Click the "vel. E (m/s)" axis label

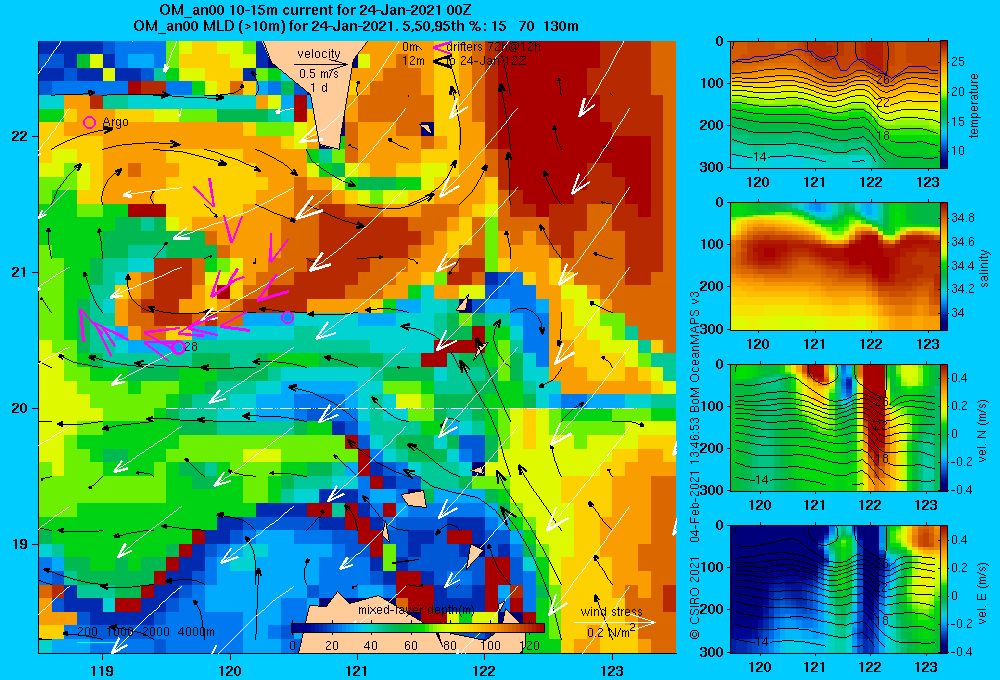coord(983,591)
